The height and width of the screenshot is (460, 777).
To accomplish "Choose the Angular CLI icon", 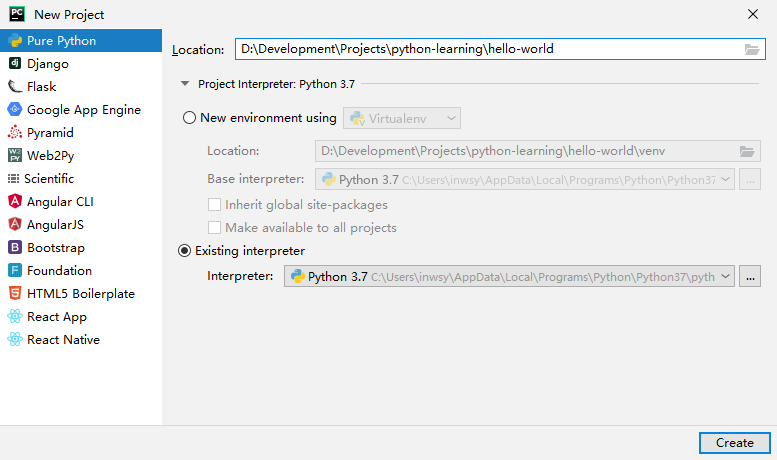I will coord(15,201).
